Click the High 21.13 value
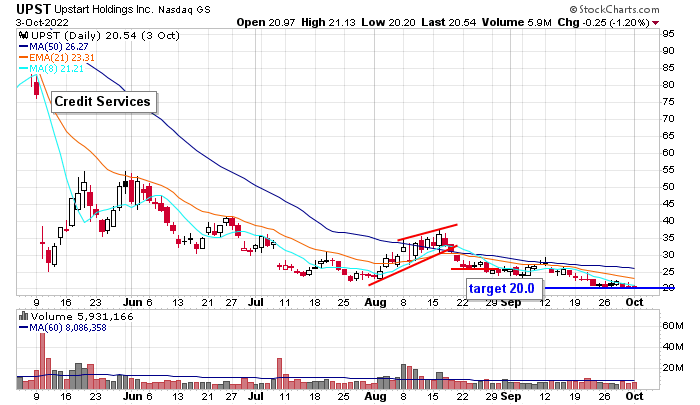The image size is (700, 405). 328,22
